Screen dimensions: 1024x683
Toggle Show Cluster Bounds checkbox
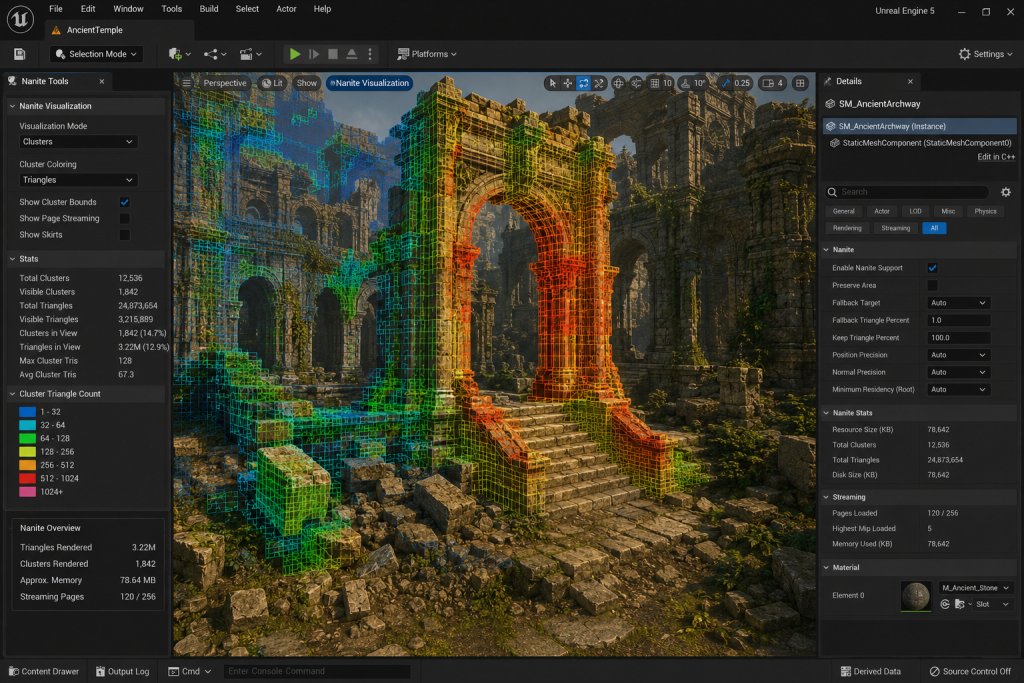125,202
